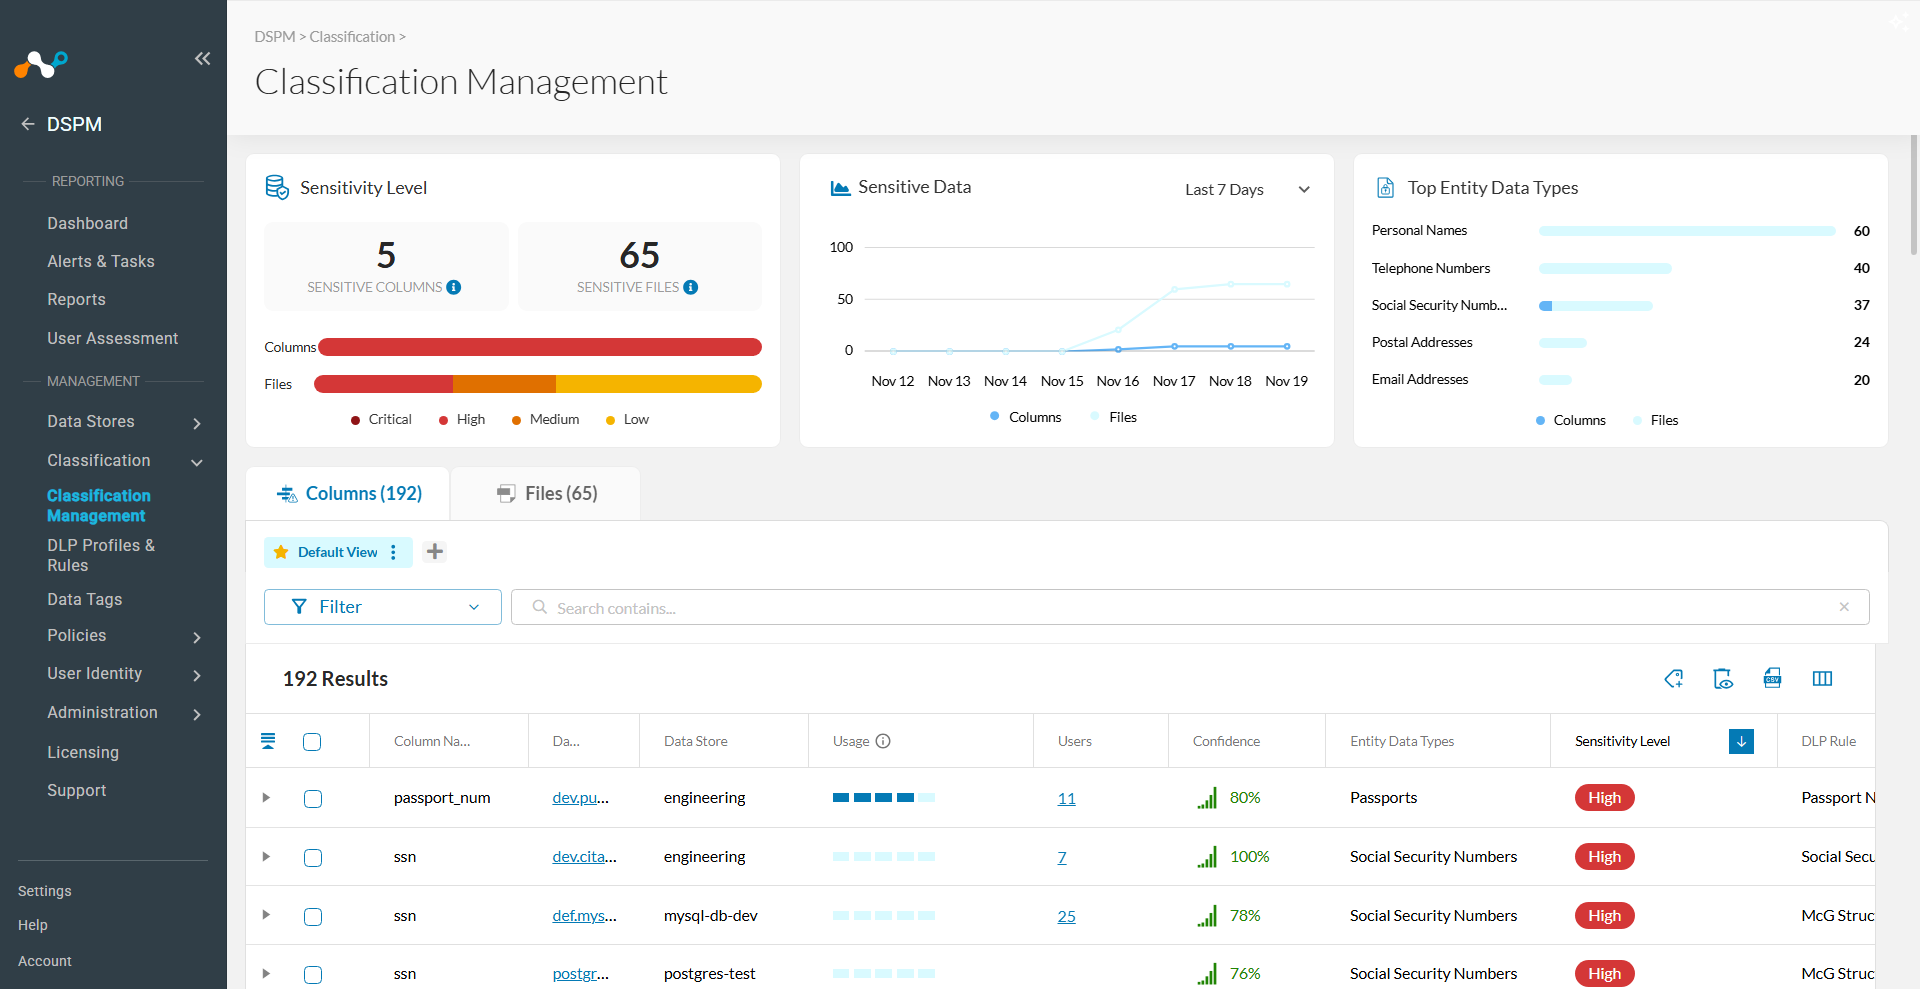Image resolution: width=1920 pixels, height=989 pixels.
Task: Click the 25 users link for def.mys row
Action: point(1066,916)
